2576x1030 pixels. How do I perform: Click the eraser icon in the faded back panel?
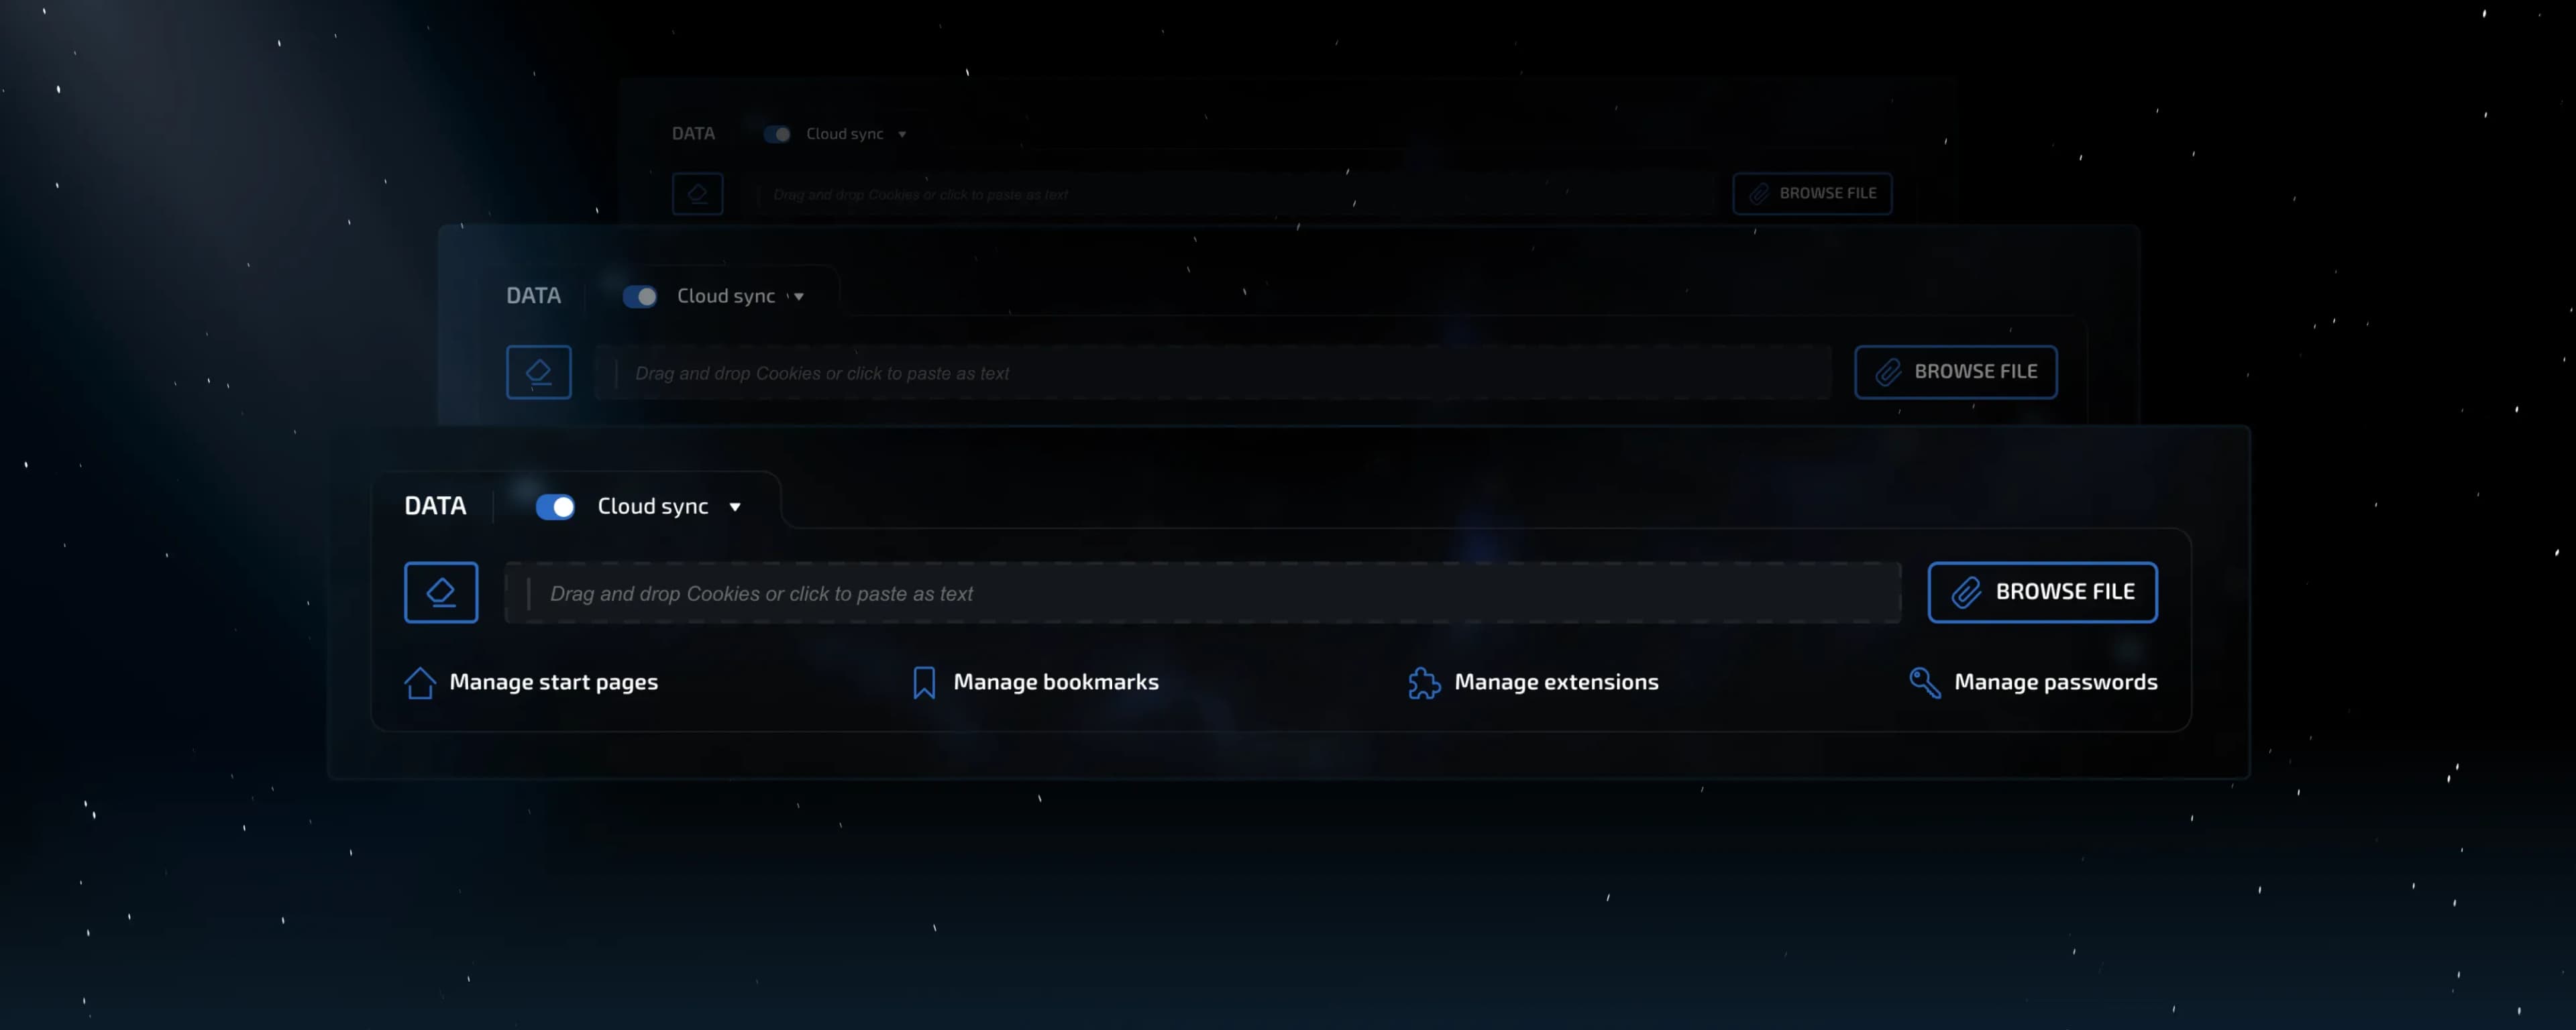[x=697, y=194]
